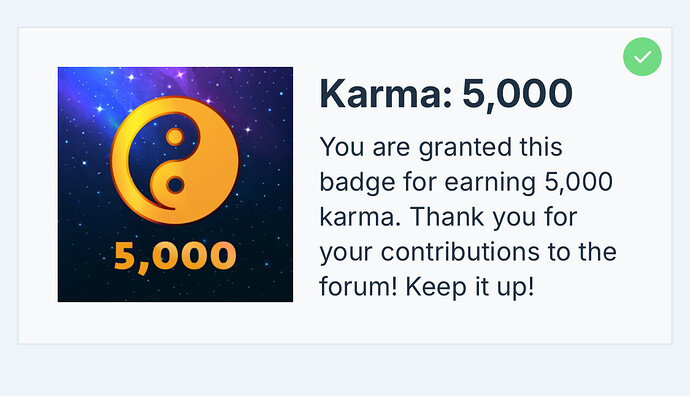Select the "Karma: 5,000" badge title
The height and width of the screenshot is (396, 690).
(446, 94)
